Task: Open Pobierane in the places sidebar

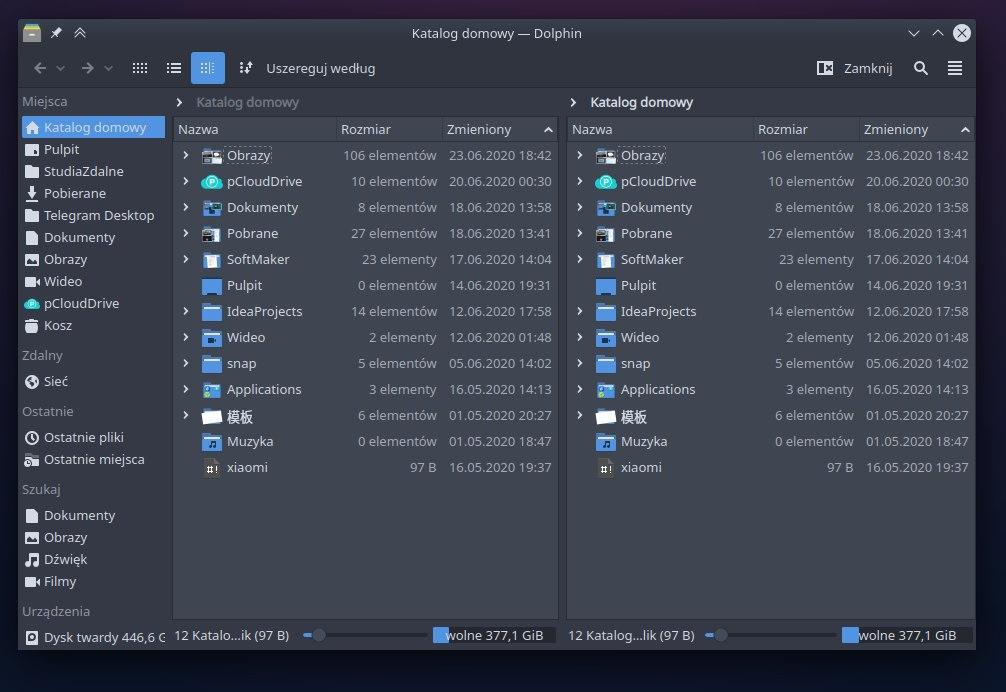Action: tap(74, 193)
